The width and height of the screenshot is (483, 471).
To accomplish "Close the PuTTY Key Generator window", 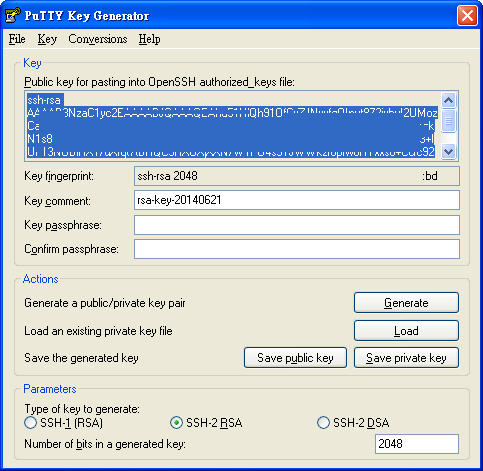I will pos(467,15).
